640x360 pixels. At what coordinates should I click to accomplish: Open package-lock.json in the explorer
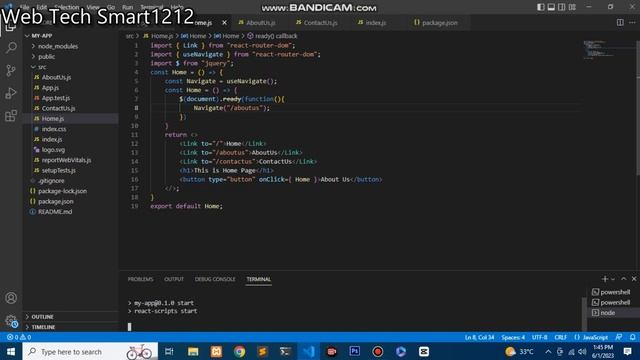[70, 191]
